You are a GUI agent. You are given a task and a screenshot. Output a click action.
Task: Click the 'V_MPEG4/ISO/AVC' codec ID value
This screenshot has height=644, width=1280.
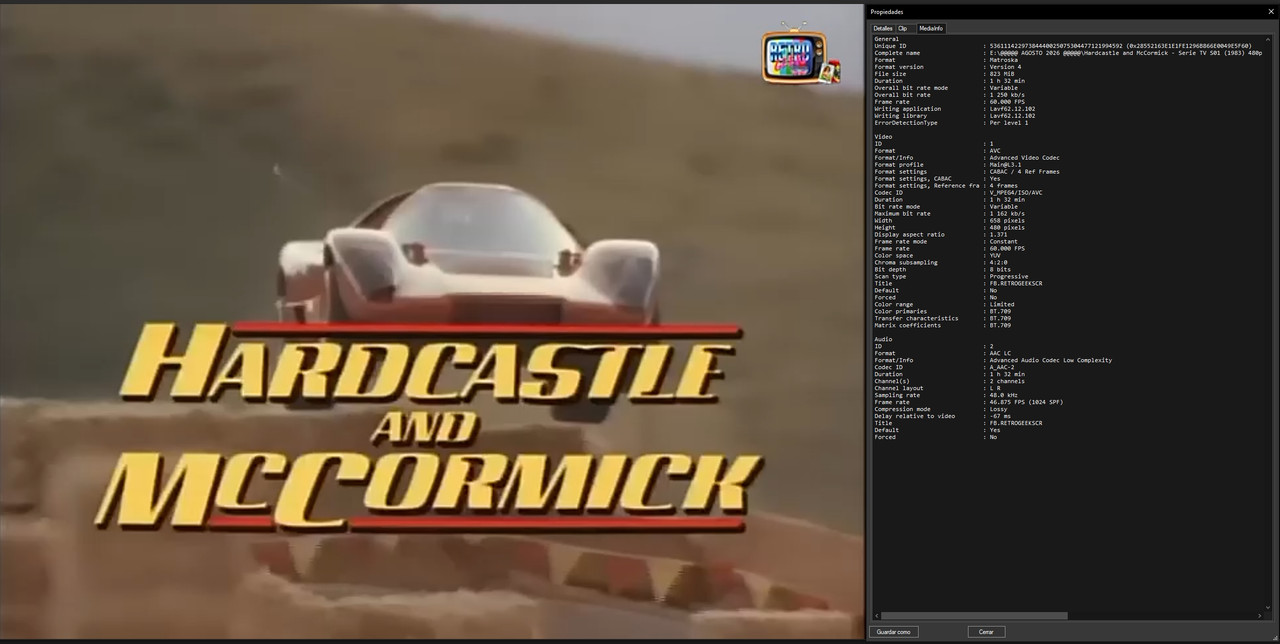tap(1016, 193)
